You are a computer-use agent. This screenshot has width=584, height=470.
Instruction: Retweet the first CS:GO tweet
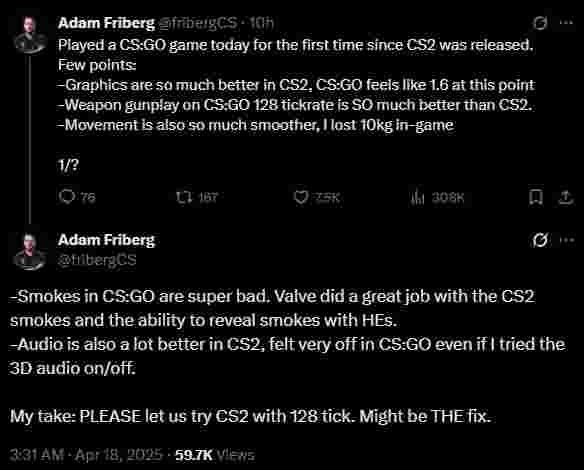click(x=197, y=197)
